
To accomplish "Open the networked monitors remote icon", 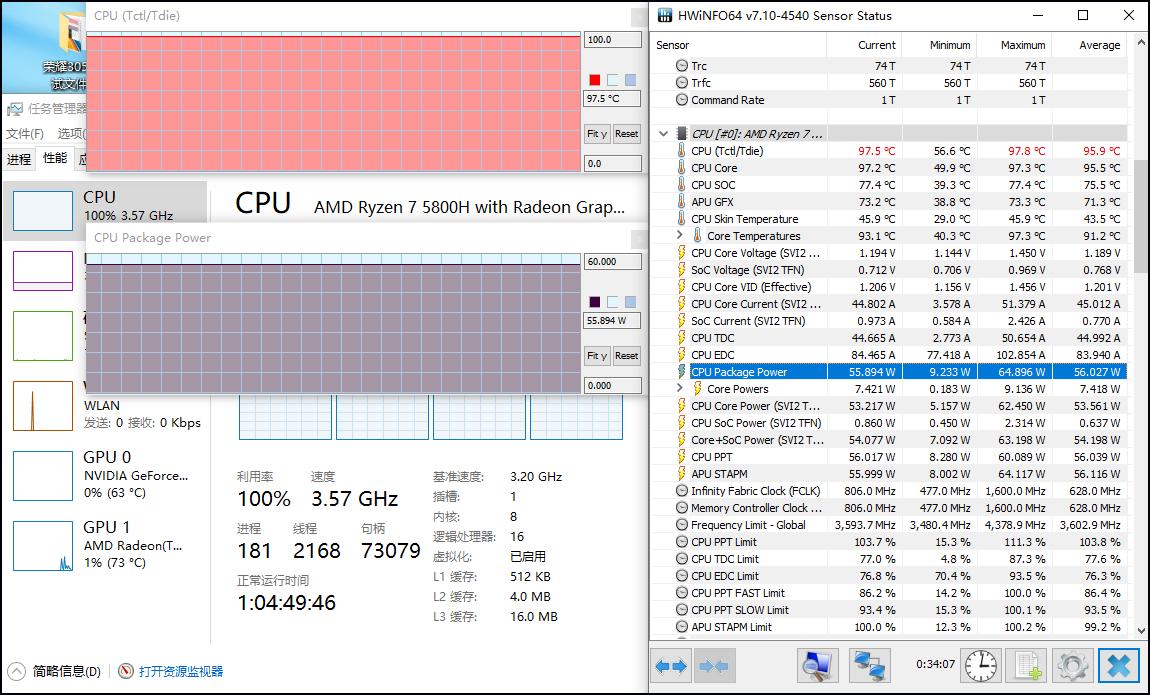I will [x=870, y=666].
